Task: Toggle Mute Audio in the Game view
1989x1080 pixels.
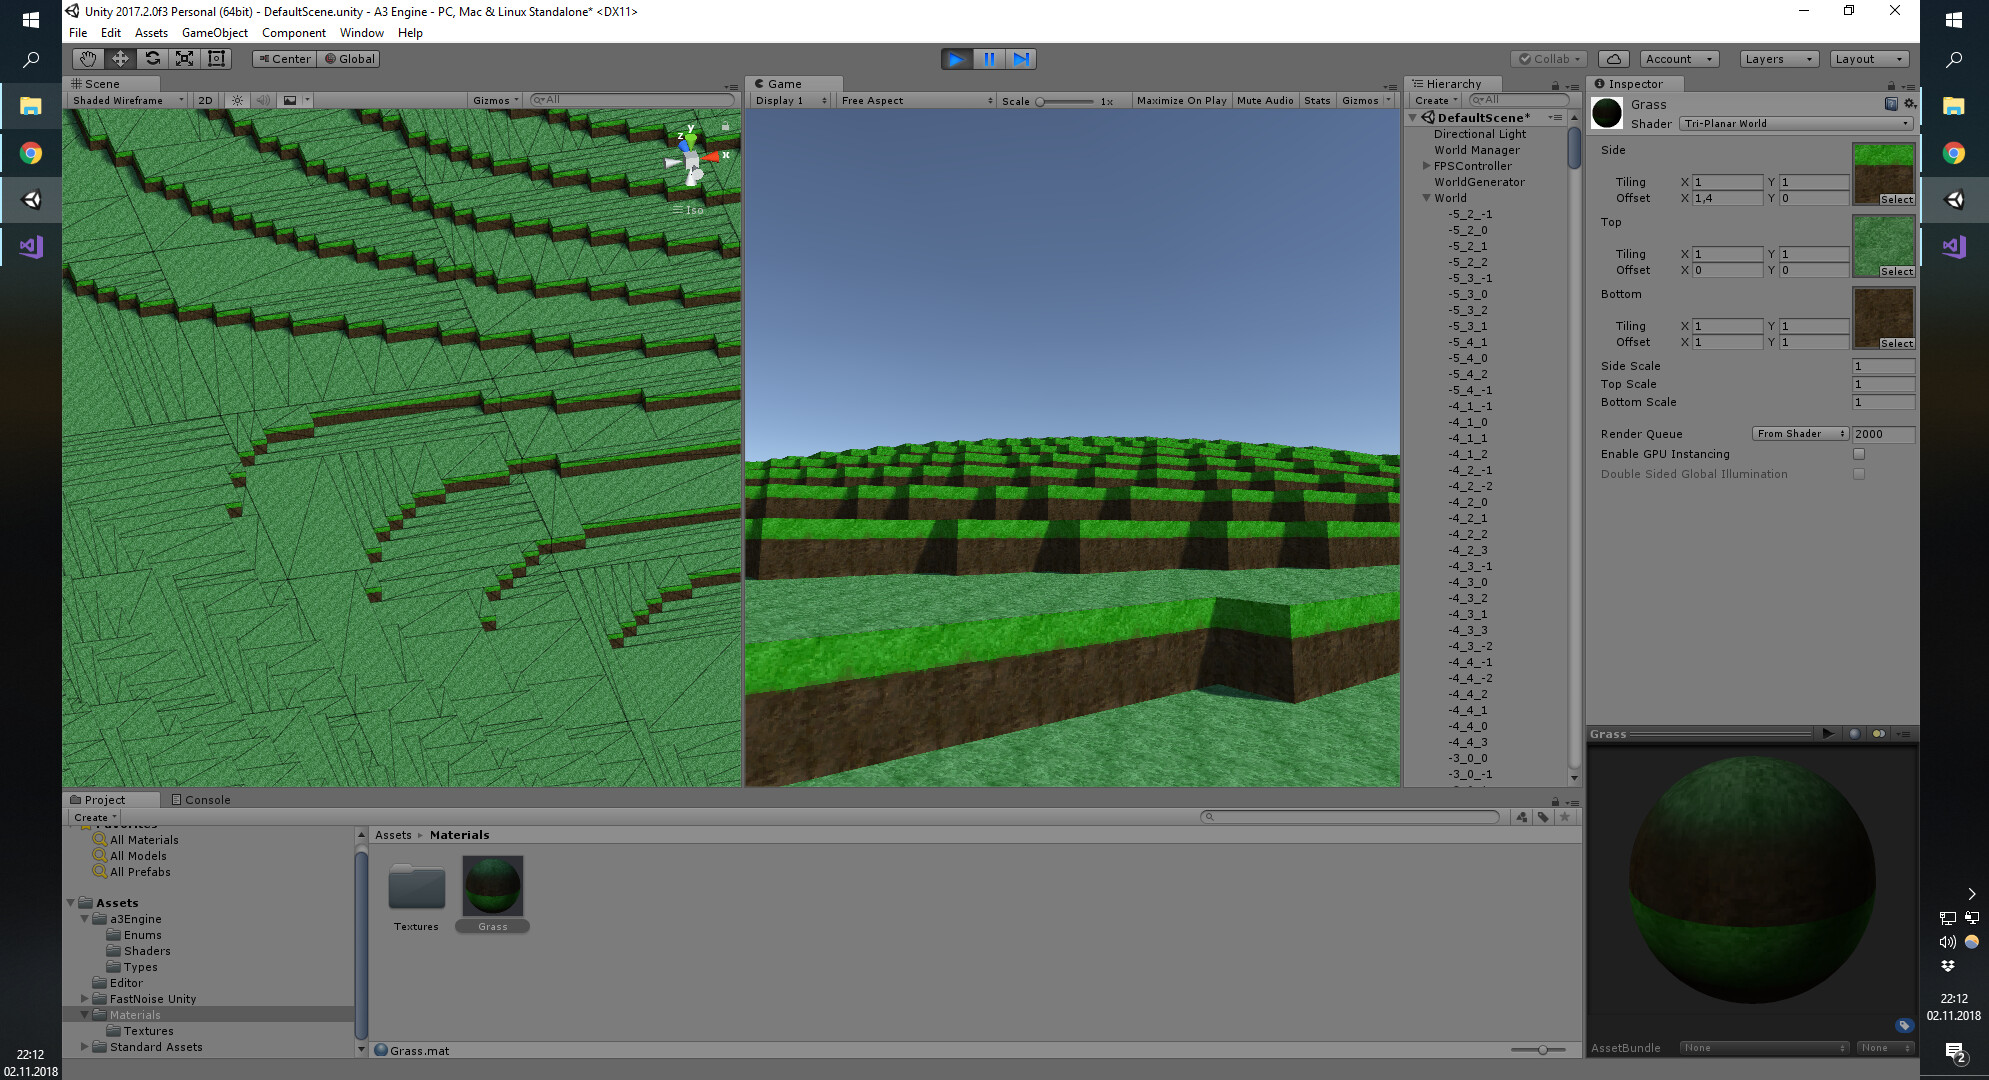Action: (1264, 100)
